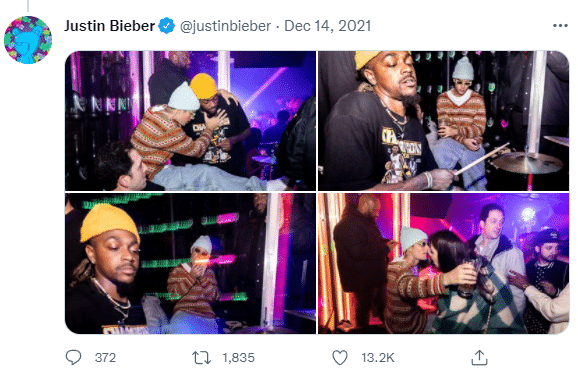Click the 372 replies count
Viewport: 578px width, 378px height.
point(105,358)
